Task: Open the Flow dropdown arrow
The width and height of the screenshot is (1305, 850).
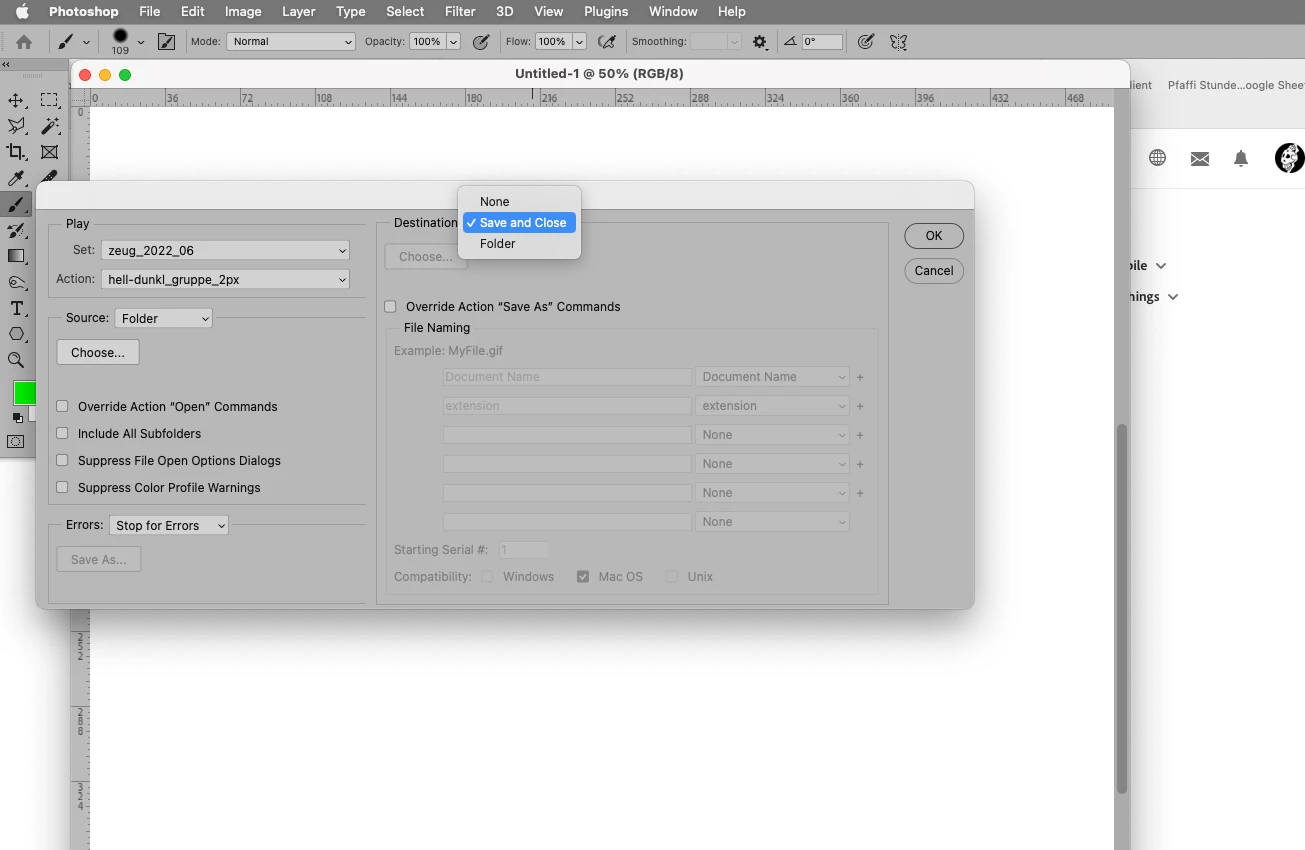Action: (579, 42)
